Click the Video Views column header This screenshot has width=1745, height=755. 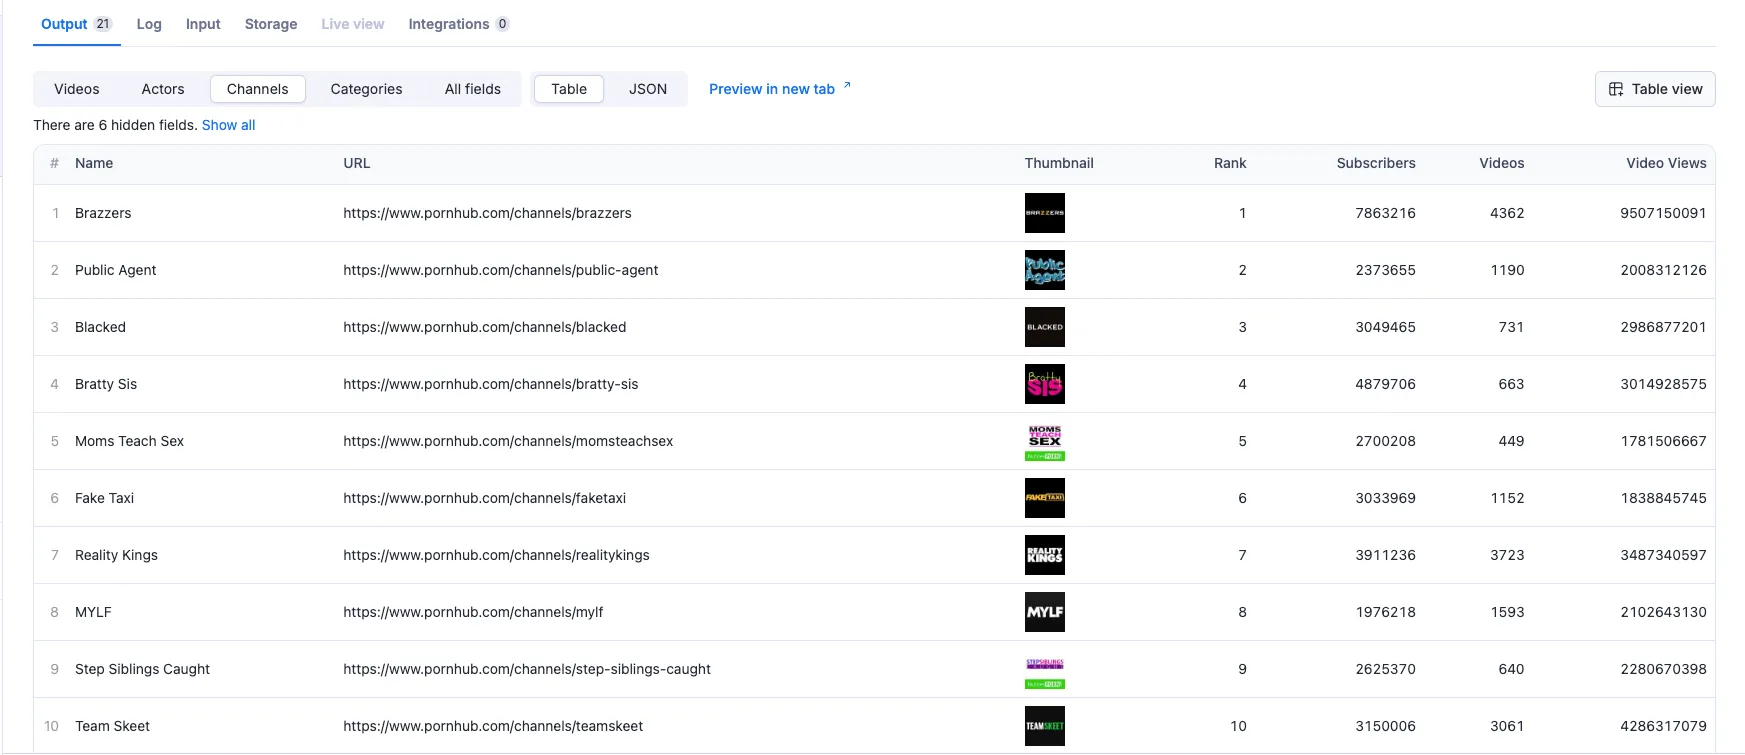coord(1666,163)
